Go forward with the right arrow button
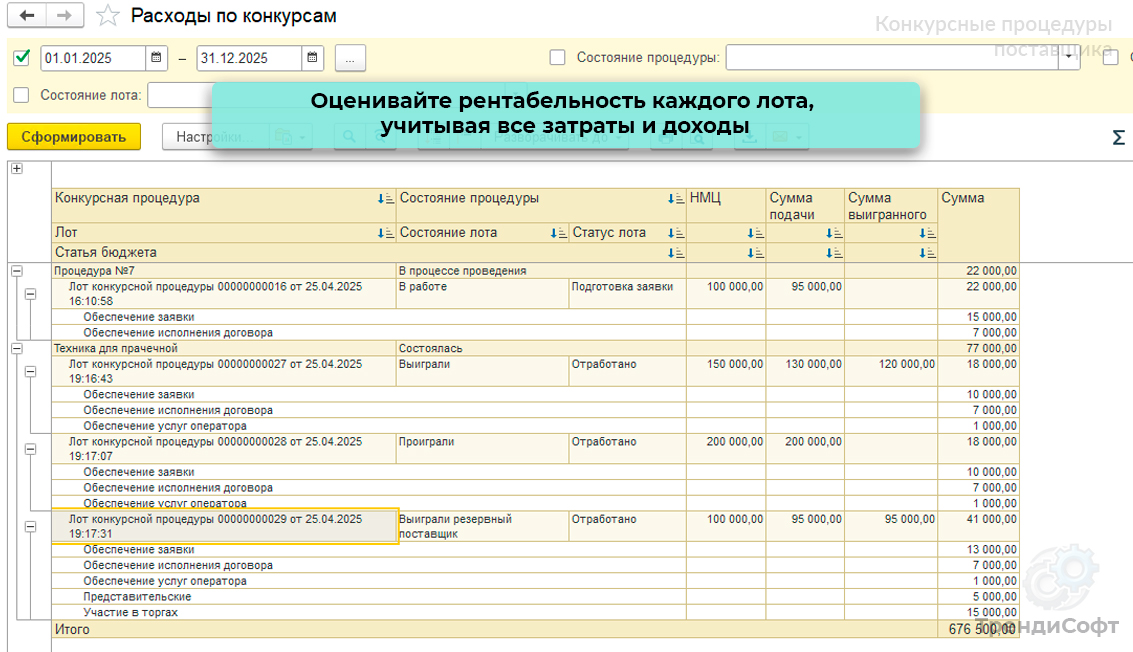This screenshot has width=1133, height=652. 64,15
